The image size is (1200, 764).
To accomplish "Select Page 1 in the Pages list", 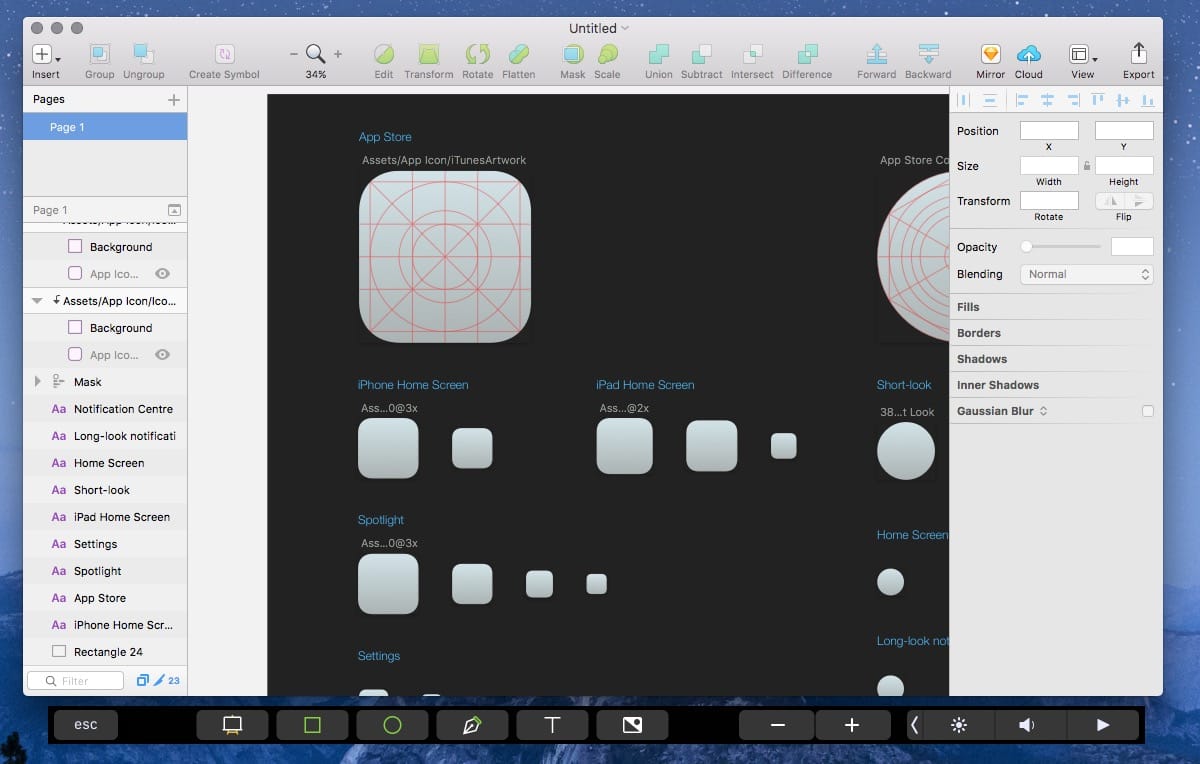I will [105, 127].
